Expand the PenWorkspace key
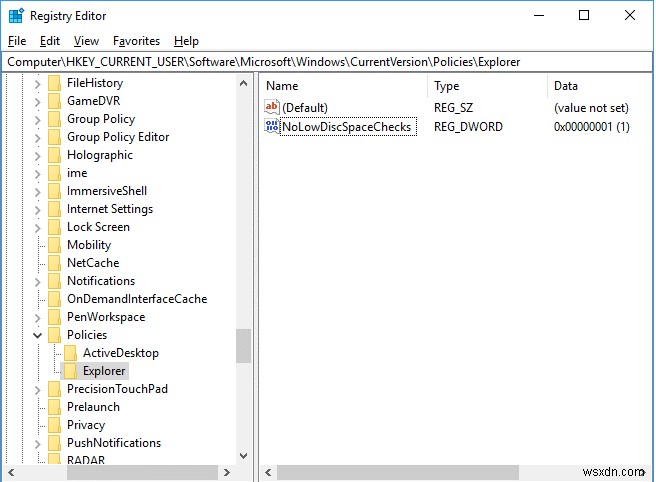The height and width of the screenshot is (482, 656). (38, 318)
